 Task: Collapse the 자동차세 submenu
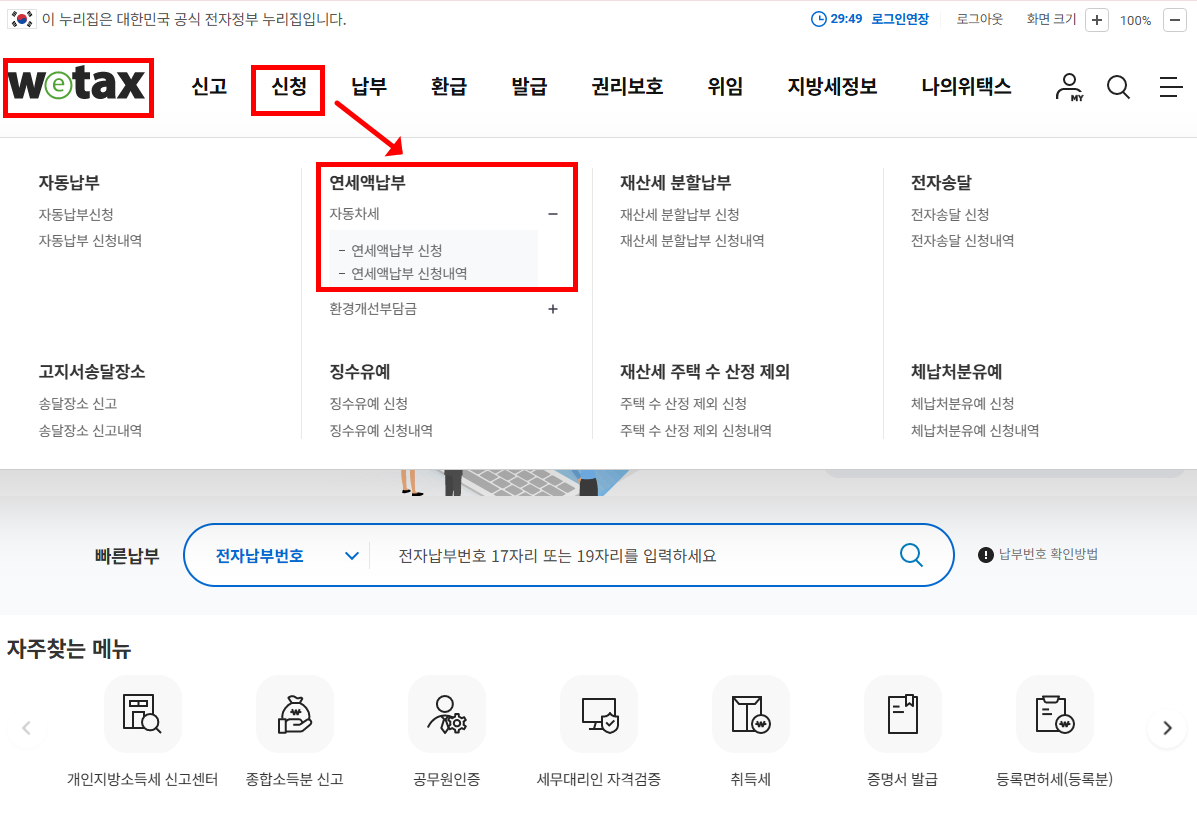(x=553, y=213)
